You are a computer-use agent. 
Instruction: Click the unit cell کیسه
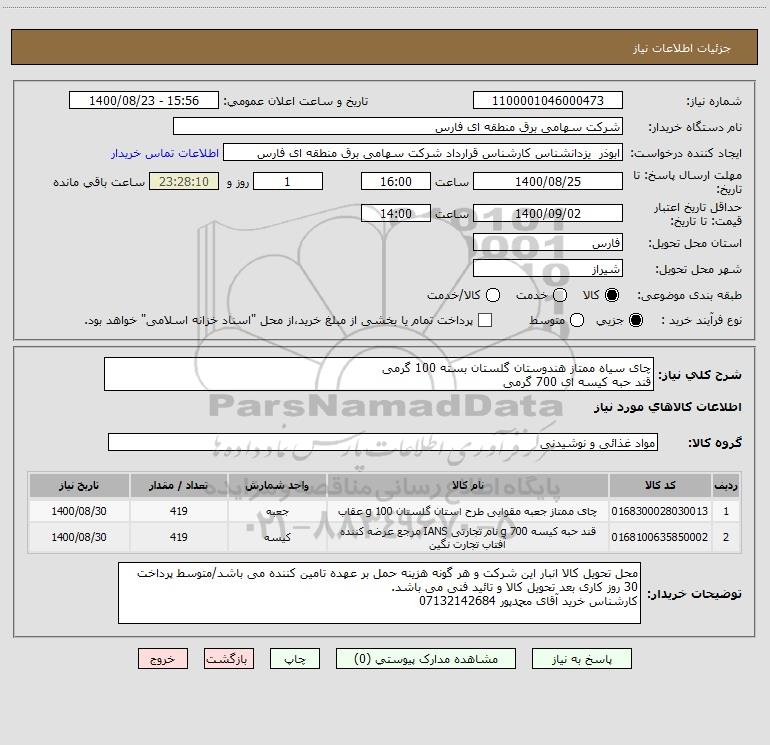(x=277, y=537)
